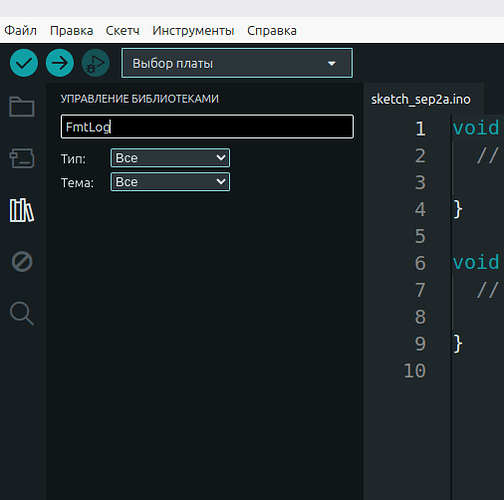The height and width of the screenshot is (500, 504).
Task: Switch to the sketch_sep2a.ino tab
Action: (421, 99)
